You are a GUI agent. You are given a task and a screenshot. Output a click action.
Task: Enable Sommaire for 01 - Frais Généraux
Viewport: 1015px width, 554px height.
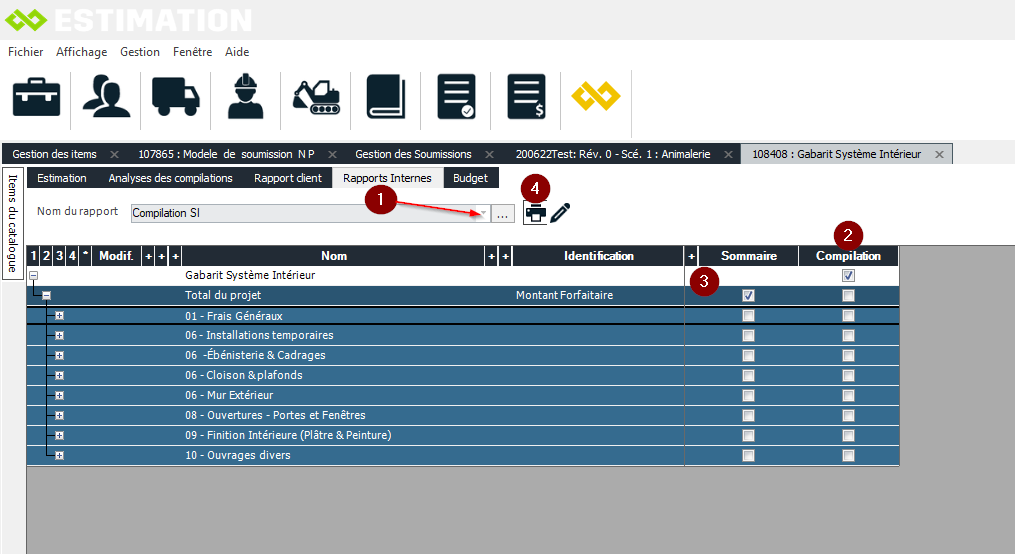click(x=748, y=316)
